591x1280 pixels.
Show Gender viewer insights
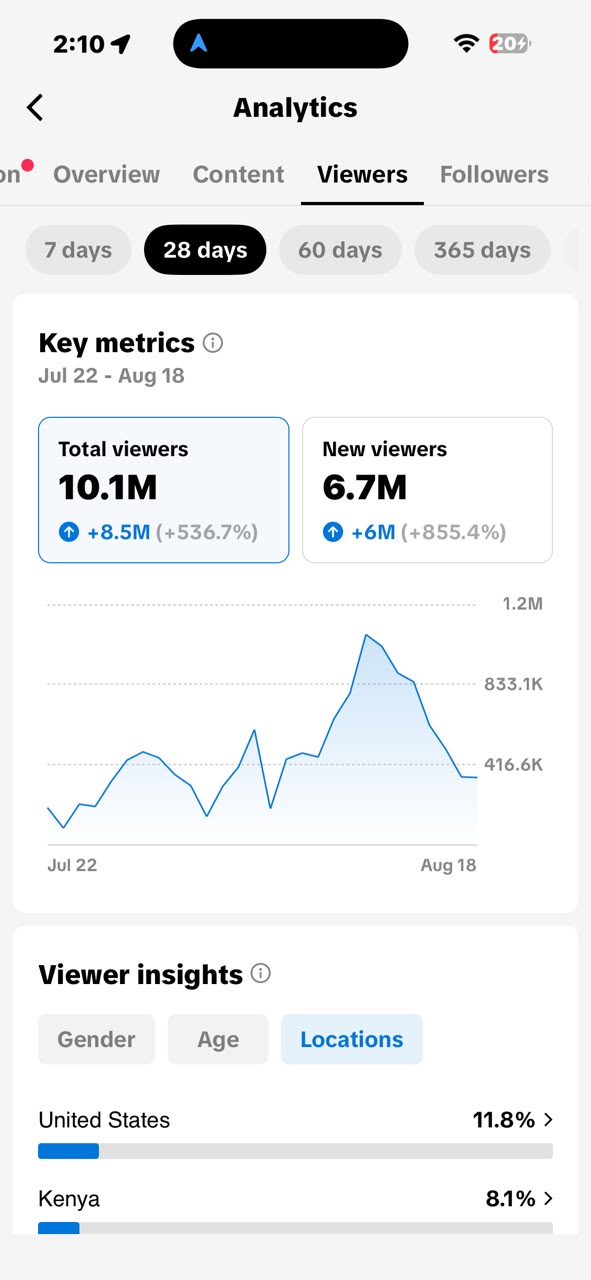[x=96, y=1039]
